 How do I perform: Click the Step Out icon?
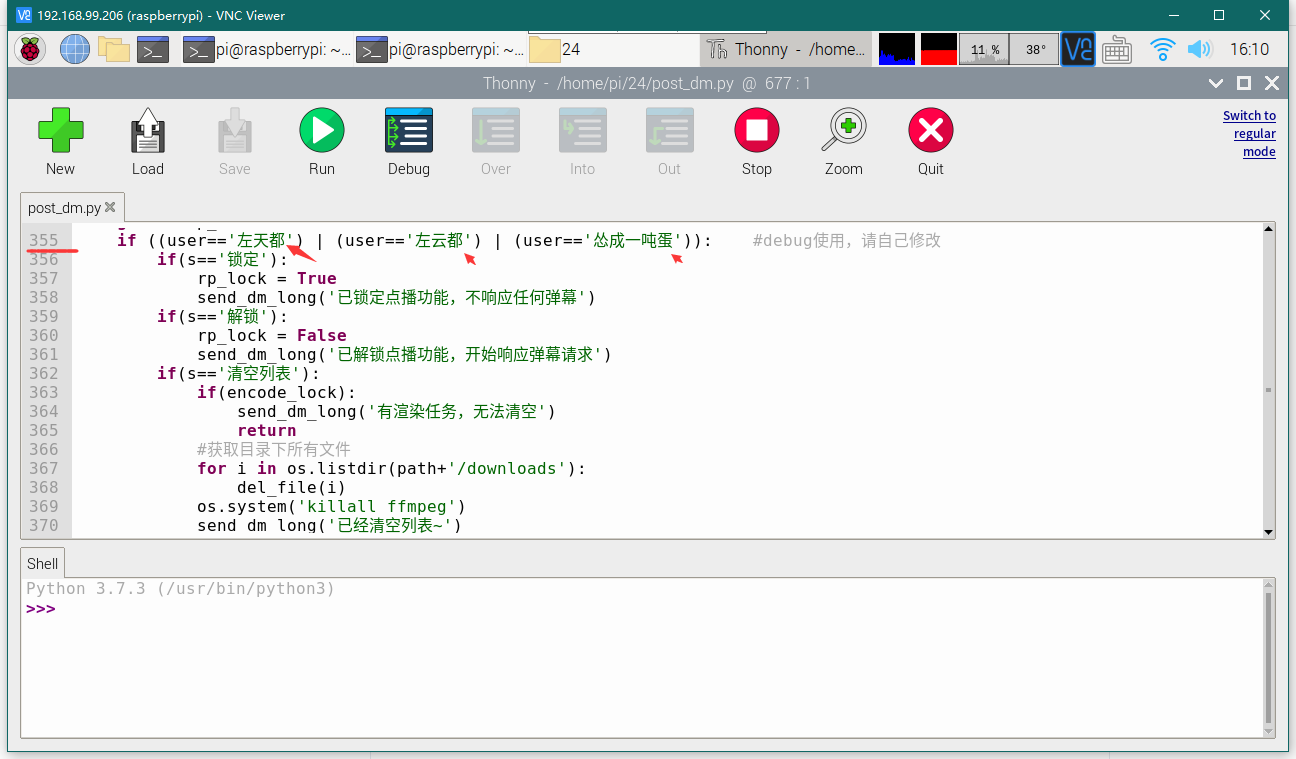tap(670, 131)
